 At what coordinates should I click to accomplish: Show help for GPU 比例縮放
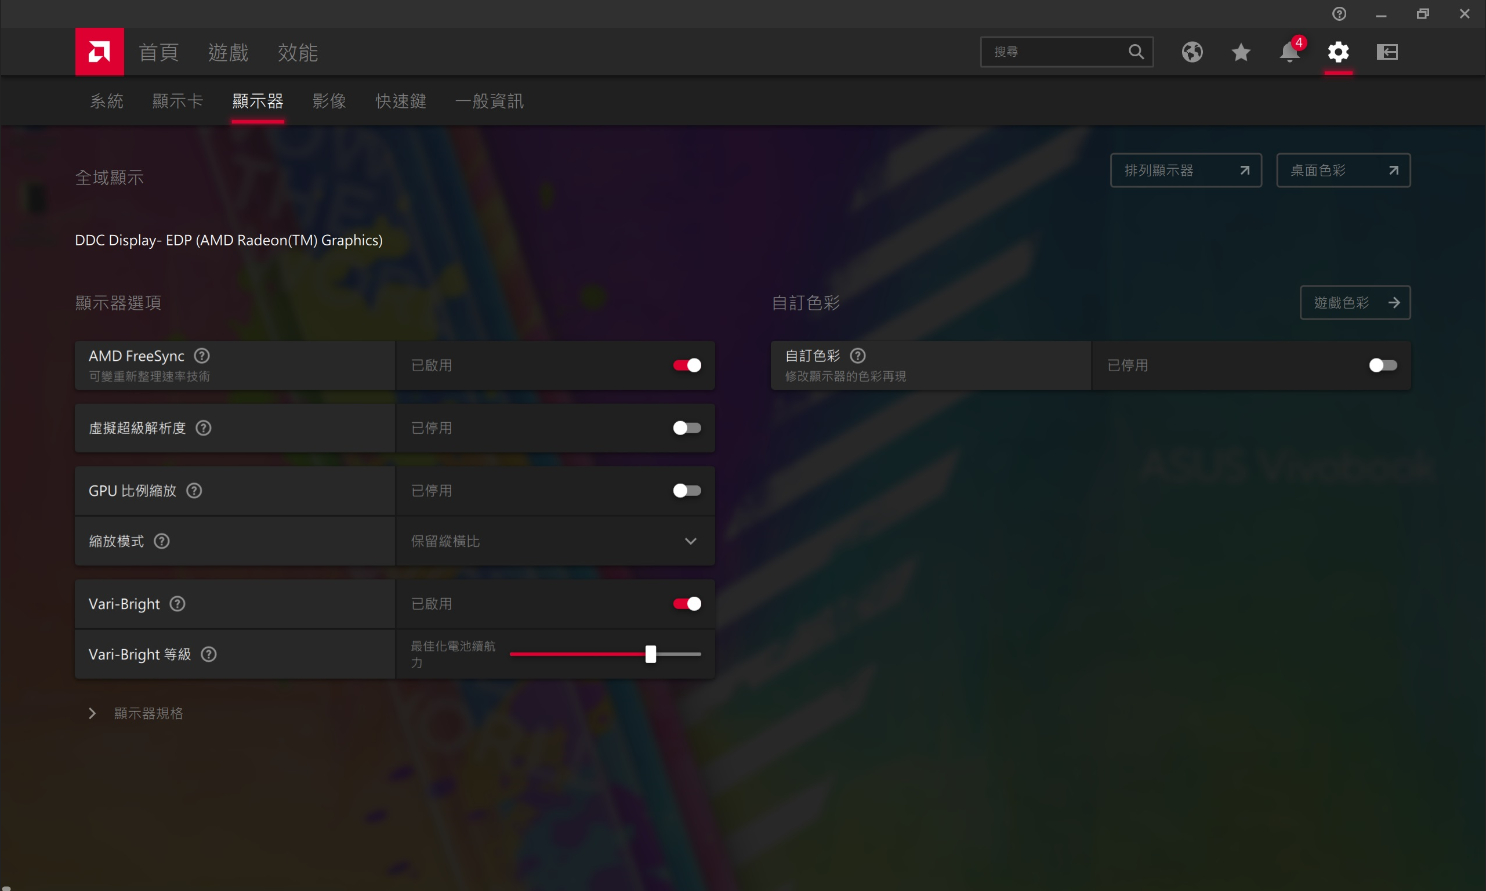pos(194,491)
